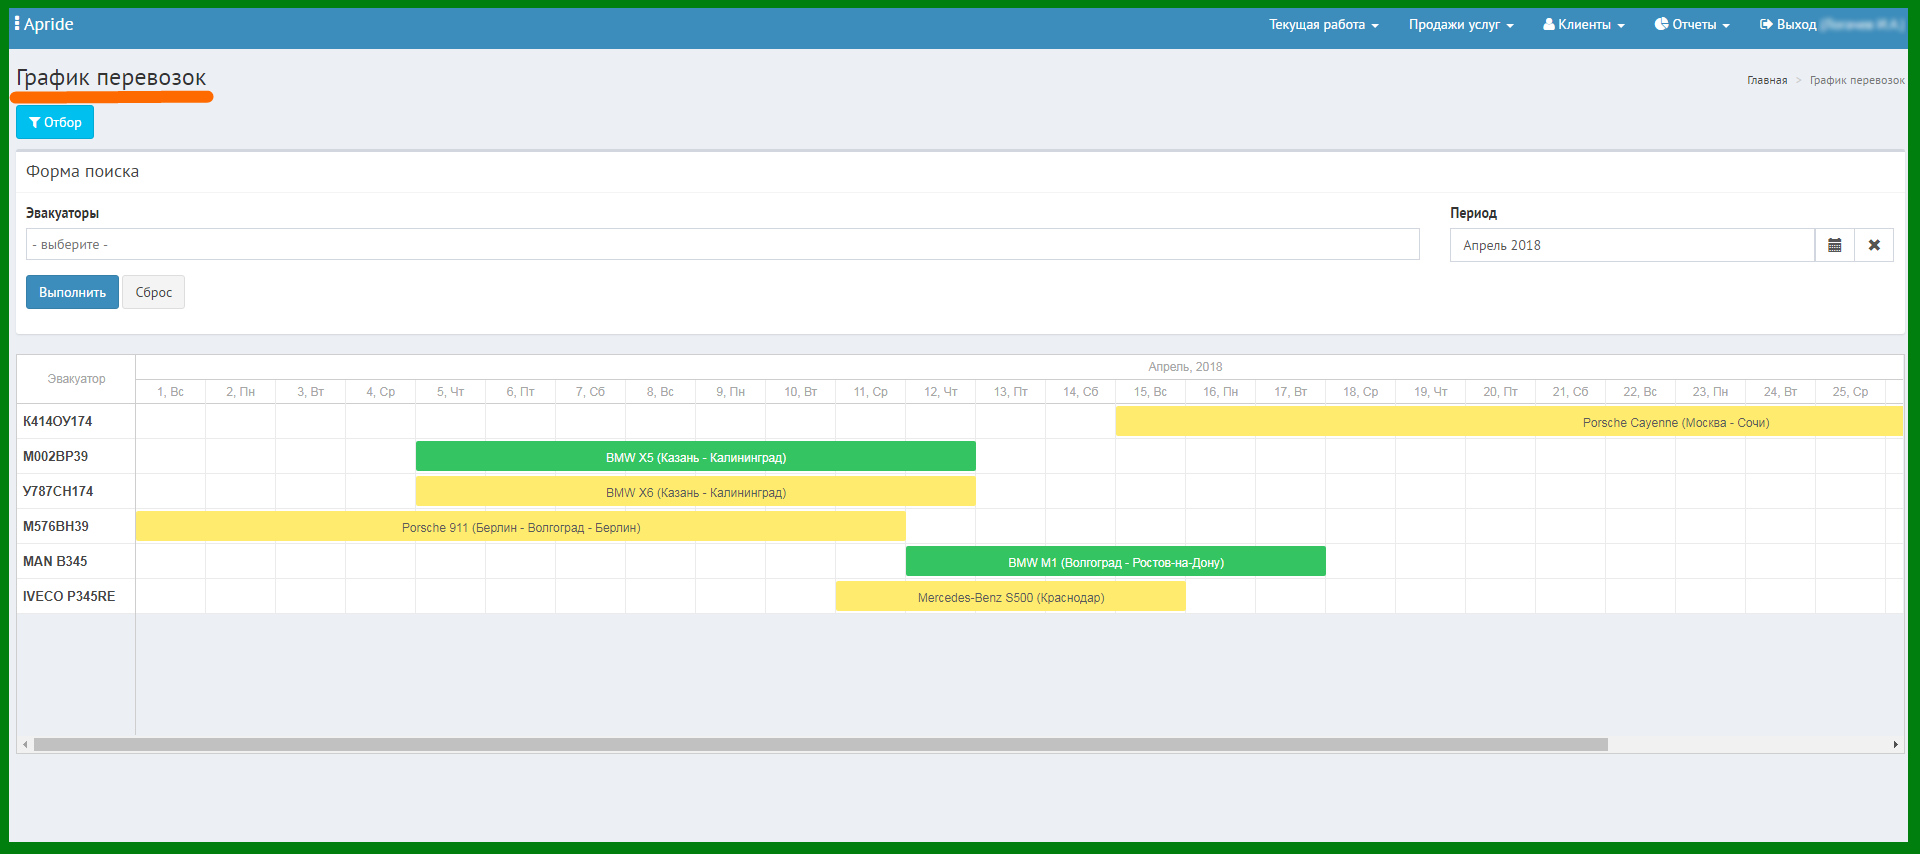
Task: Click the date header 25, Ср
Action: pos(1851,392)
